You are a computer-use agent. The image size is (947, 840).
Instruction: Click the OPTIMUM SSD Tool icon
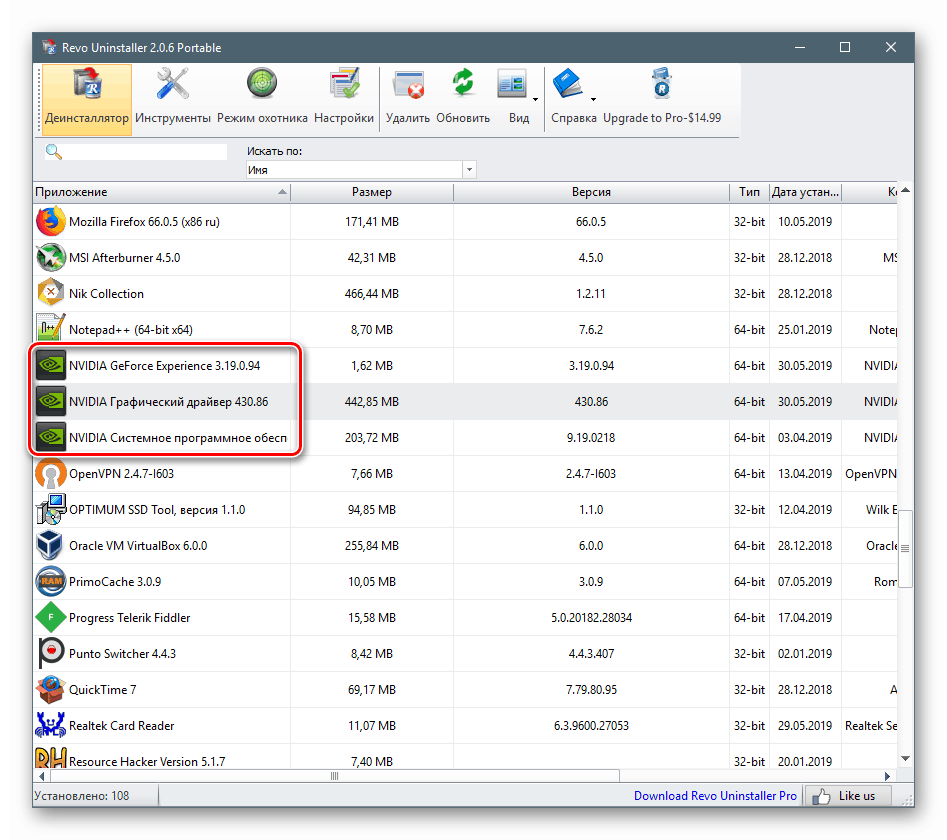(x=51, y=510)
